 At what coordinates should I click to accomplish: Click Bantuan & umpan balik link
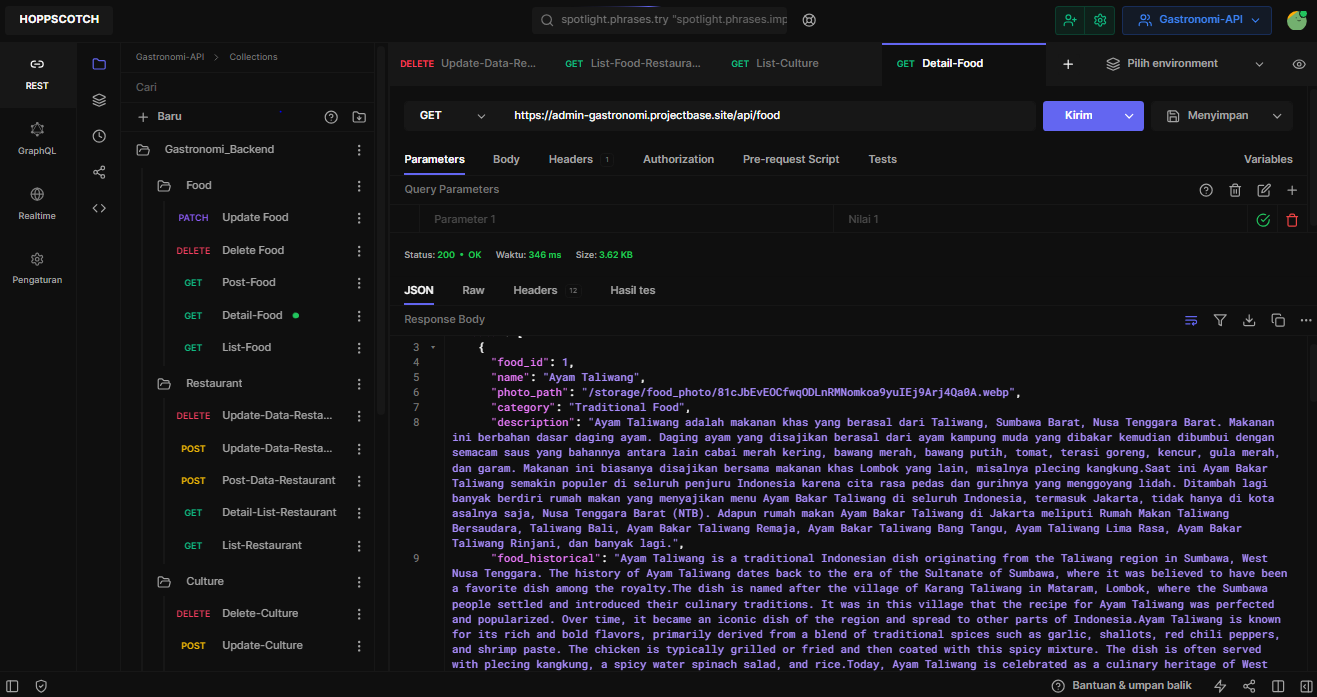tap(1123, 685)
